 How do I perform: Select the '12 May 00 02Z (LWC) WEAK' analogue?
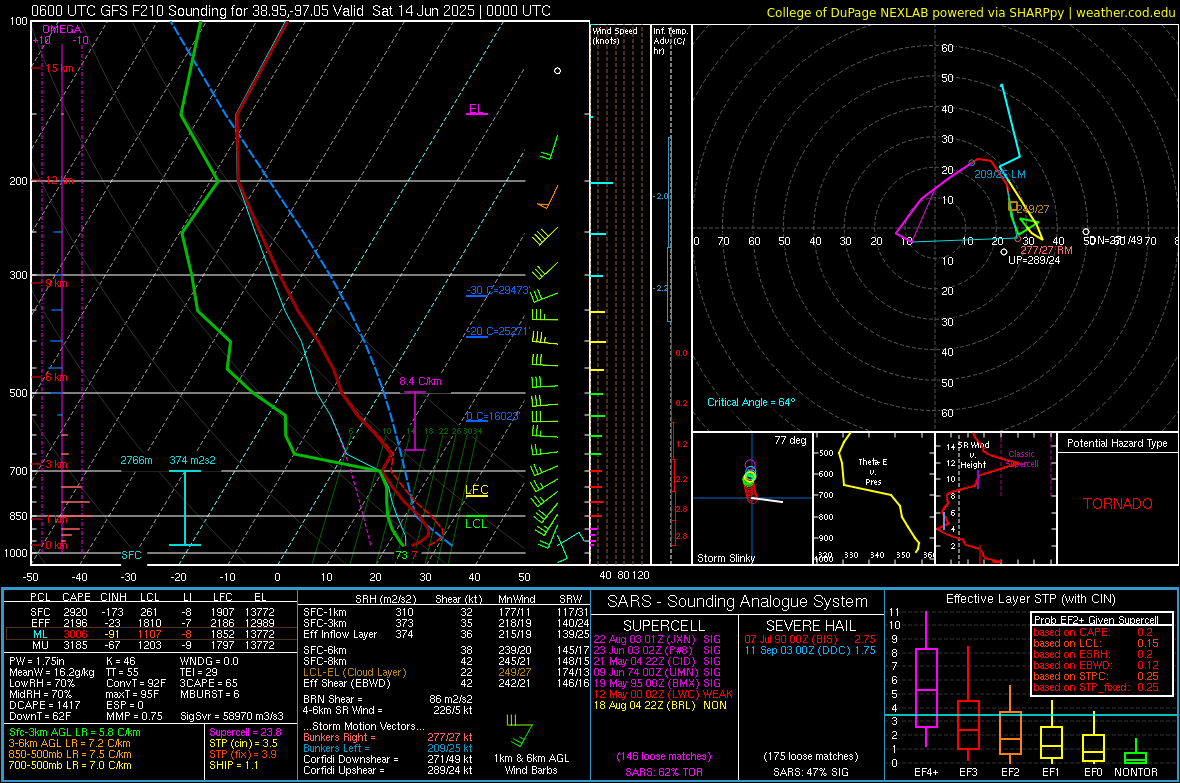pyautogui.click(x=663, y=694)
